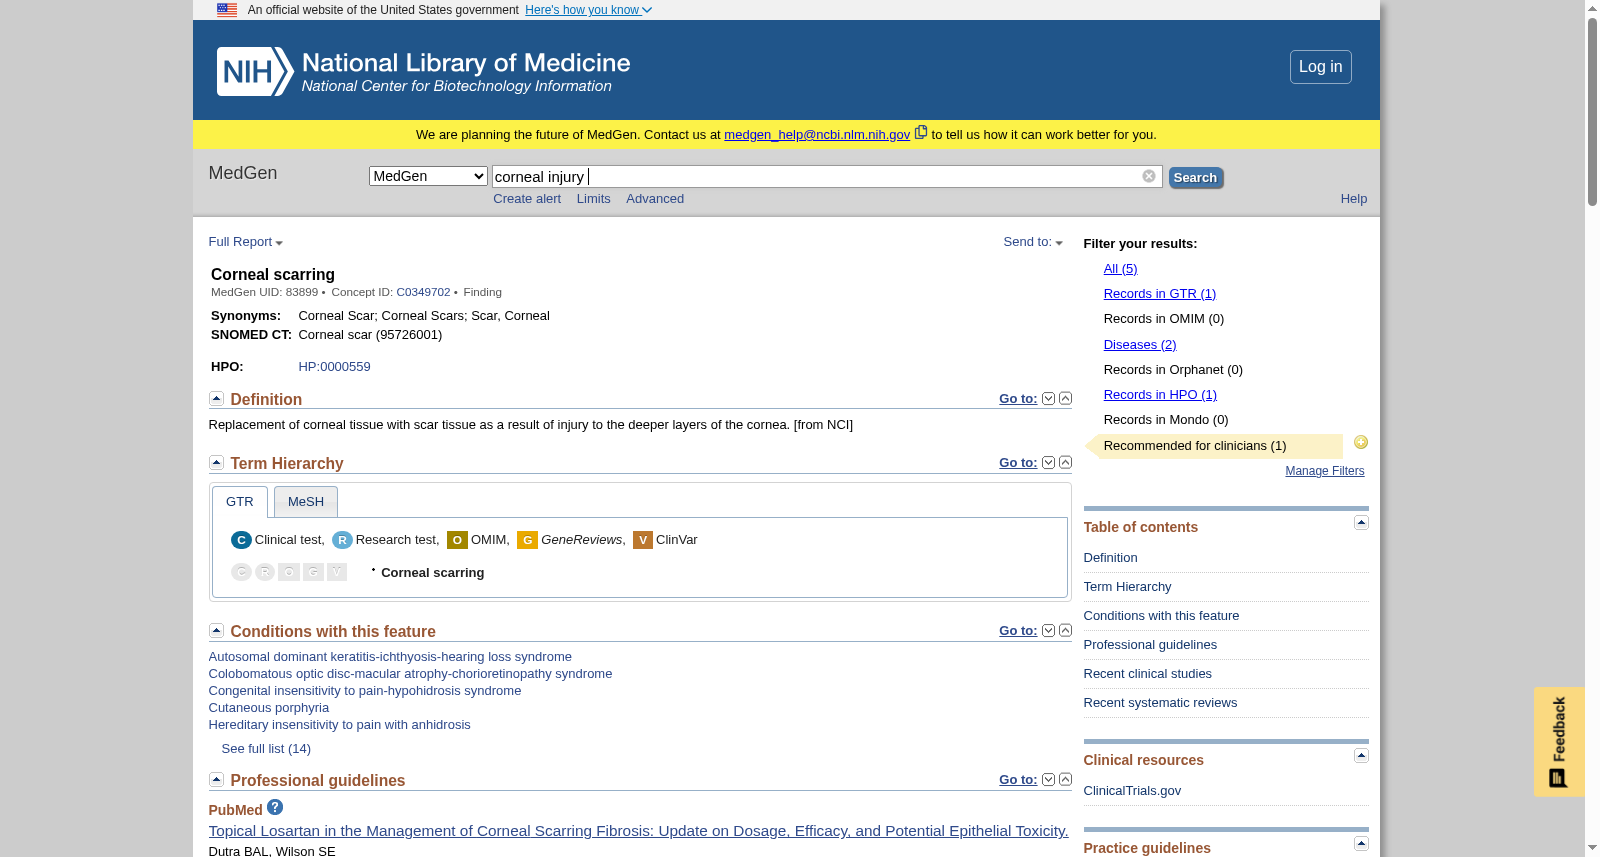Collapse the Term Hierarchy section

[x=216, y=462]
